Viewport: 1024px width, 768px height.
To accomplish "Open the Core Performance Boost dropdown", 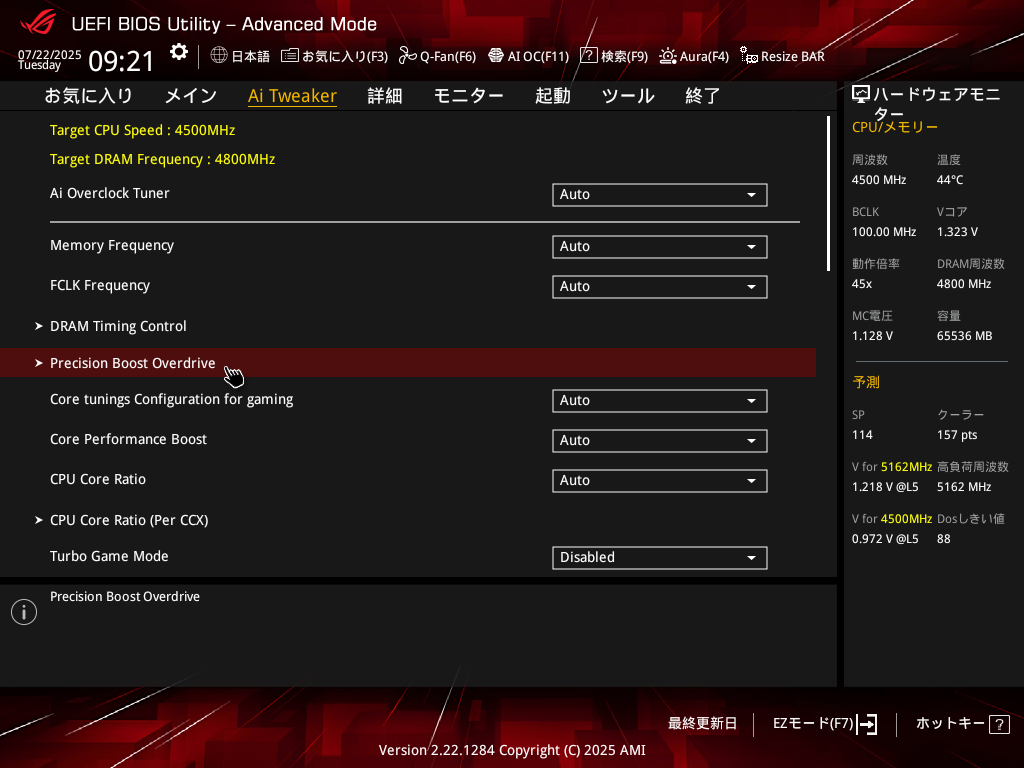I will [660, 441].
